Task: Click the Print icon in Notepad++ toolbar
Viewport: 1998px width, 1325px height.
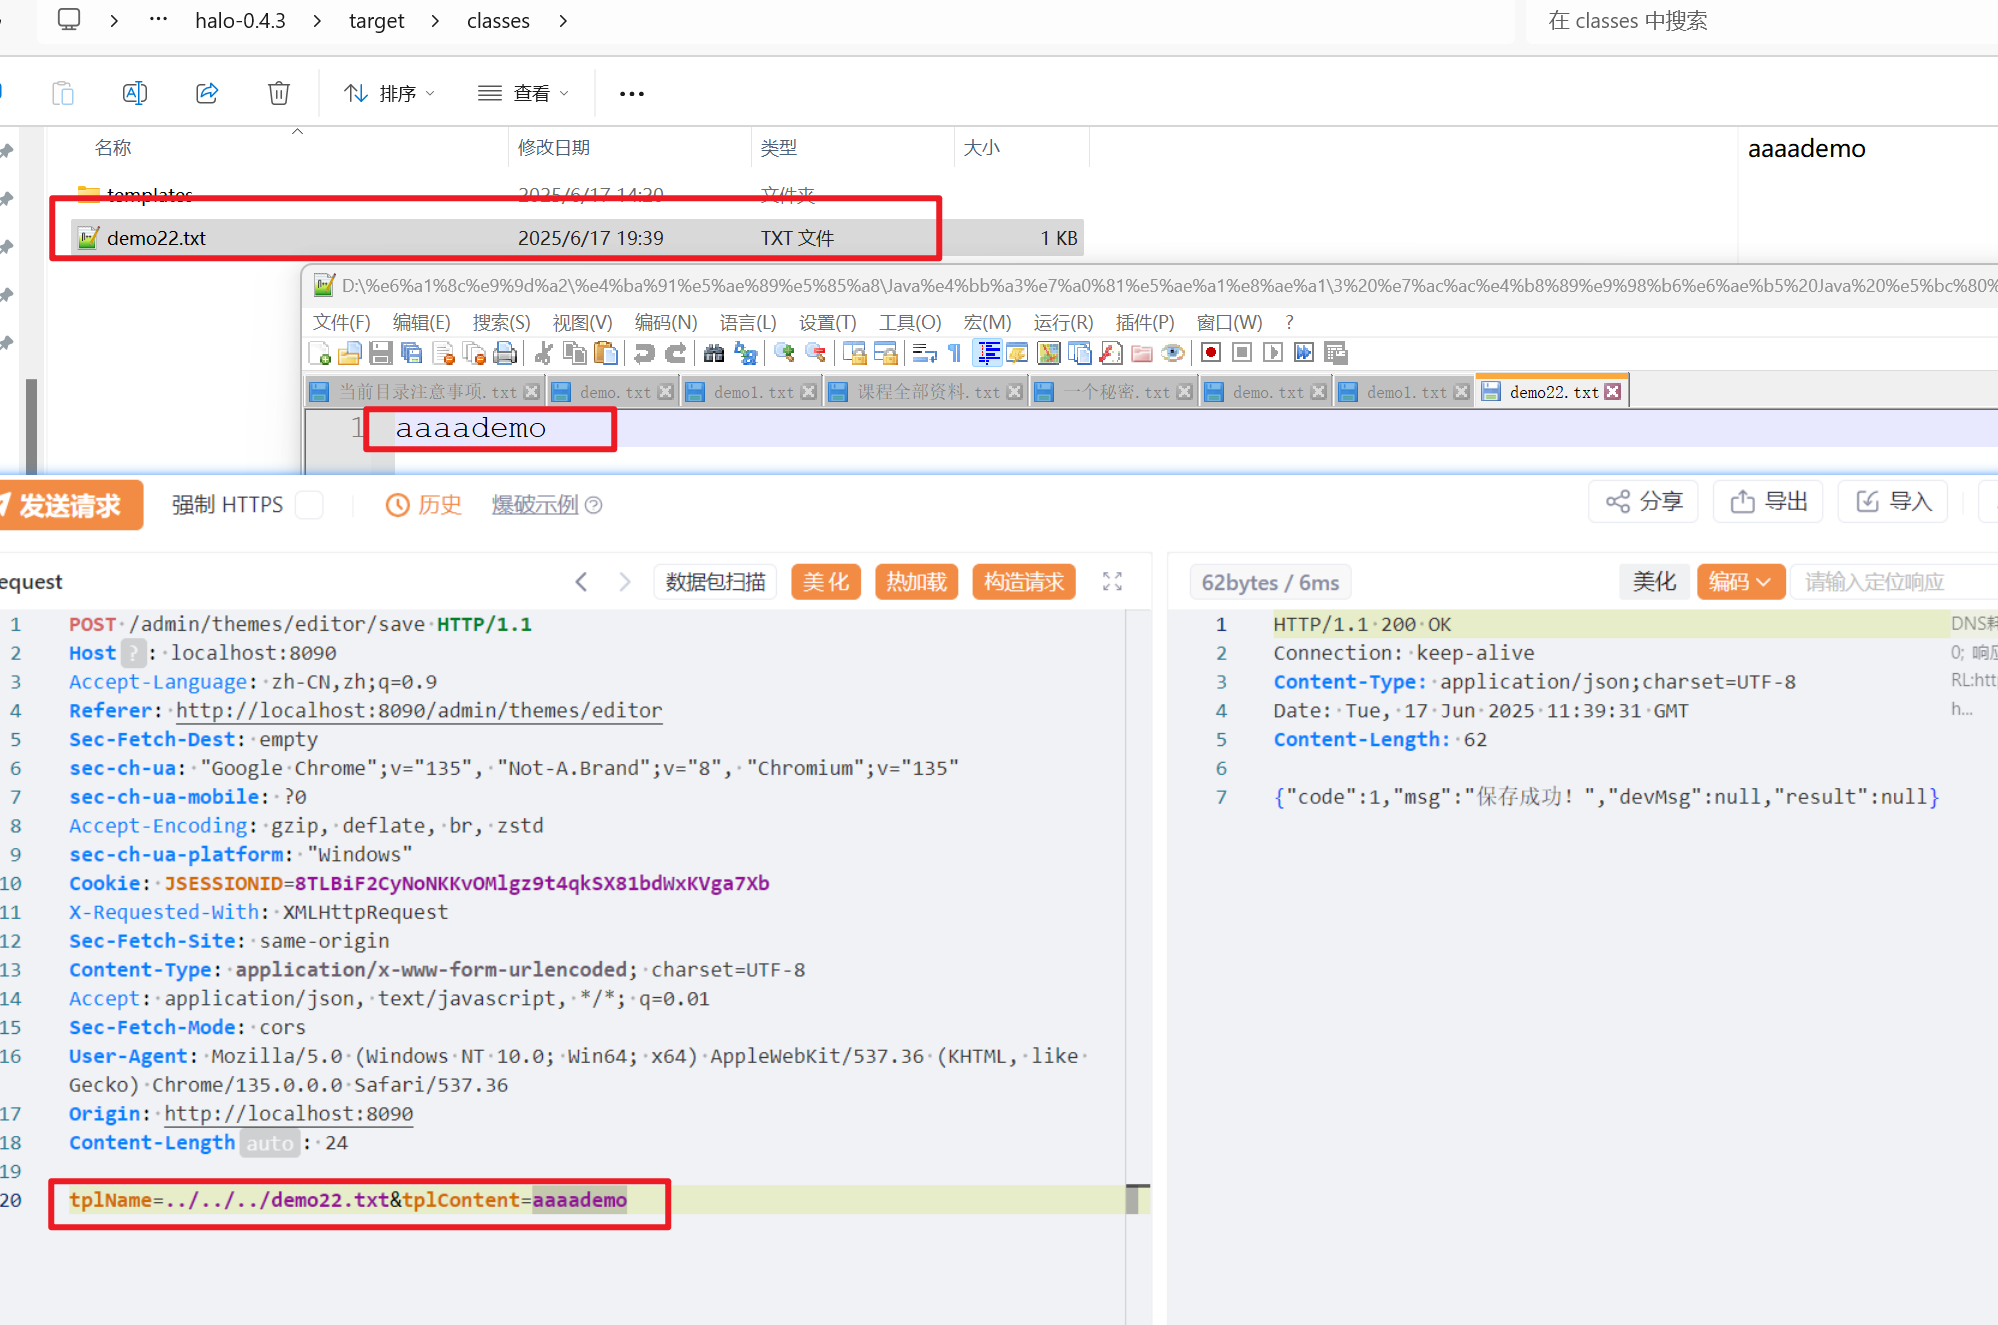Action: click(506, 353)
